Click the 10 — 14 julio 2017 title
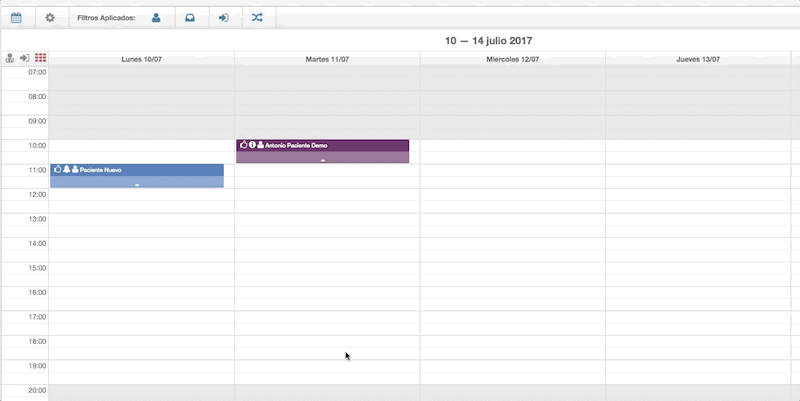The image size is (800, 401). (x=488, y=41)
